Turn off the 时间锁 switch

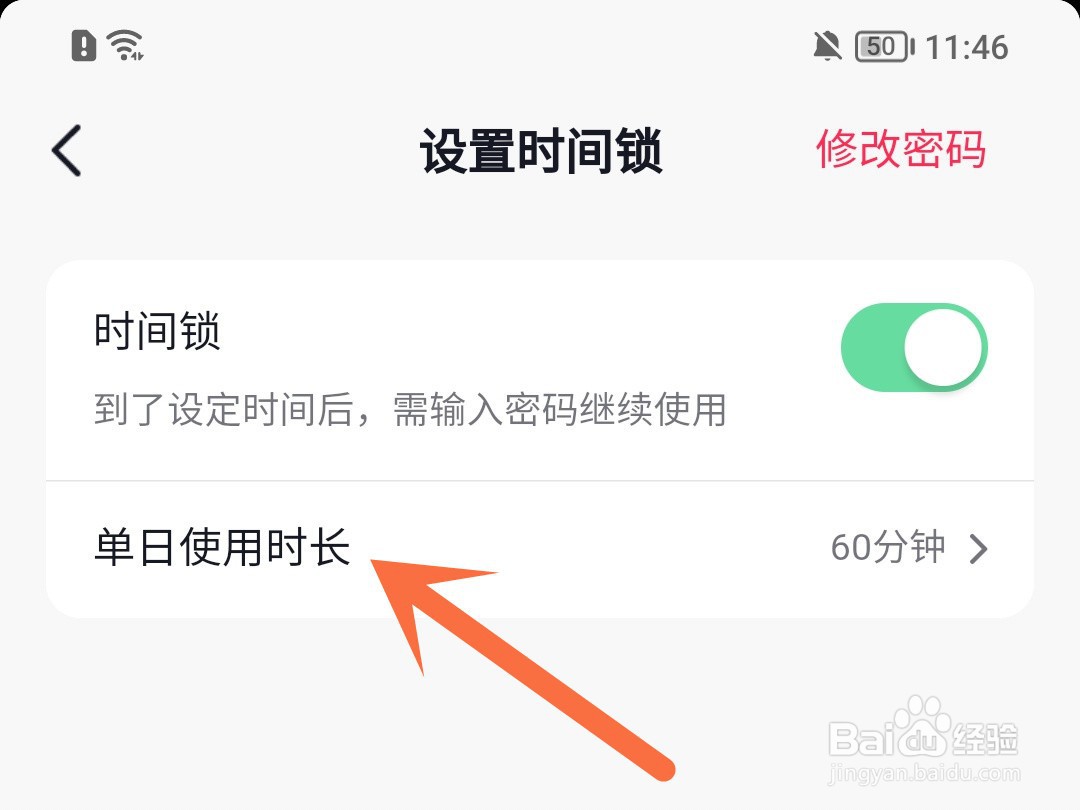pos(914,347)
